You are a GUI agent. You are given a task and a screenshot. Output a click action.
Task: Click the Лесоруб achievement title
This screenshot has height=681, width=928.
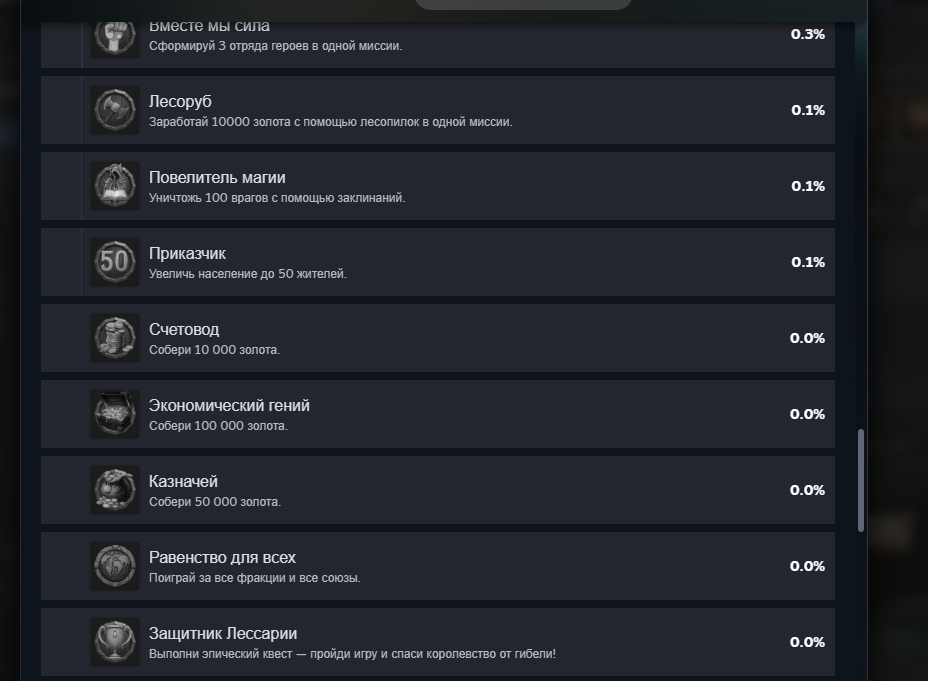(x=180, y=102)
